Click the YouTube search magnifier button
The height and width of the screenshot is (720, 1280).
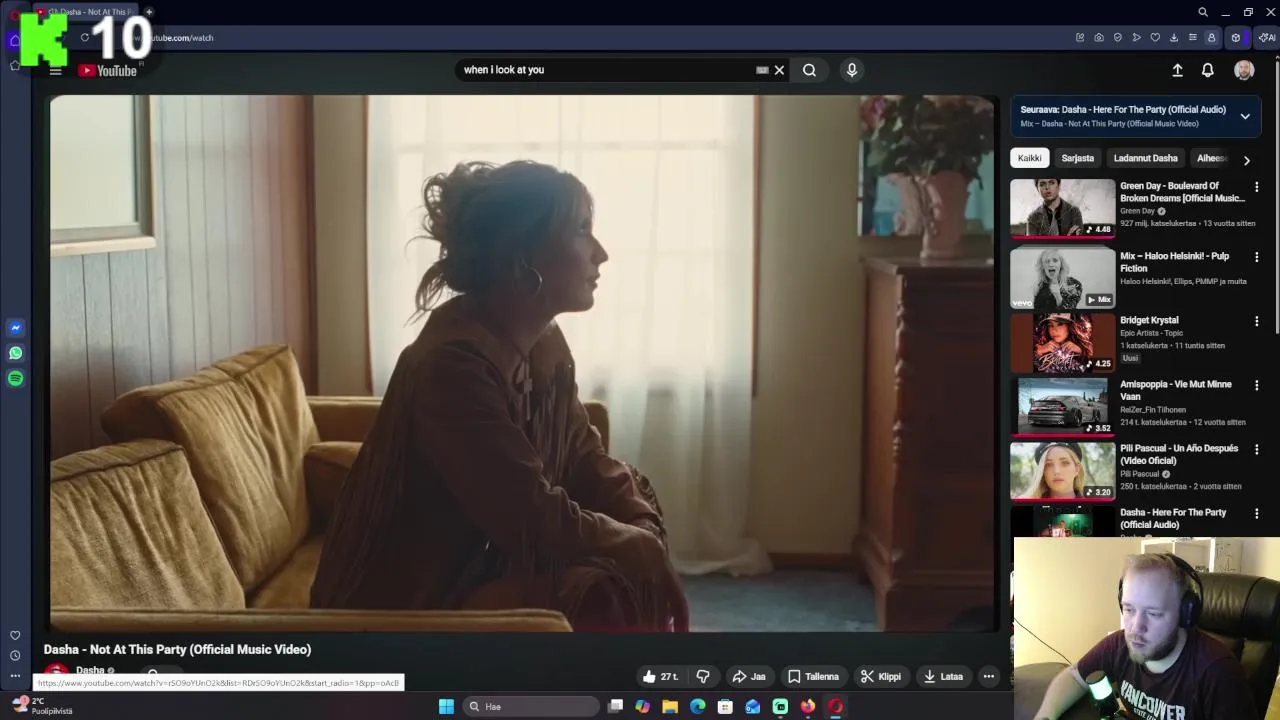809,70
